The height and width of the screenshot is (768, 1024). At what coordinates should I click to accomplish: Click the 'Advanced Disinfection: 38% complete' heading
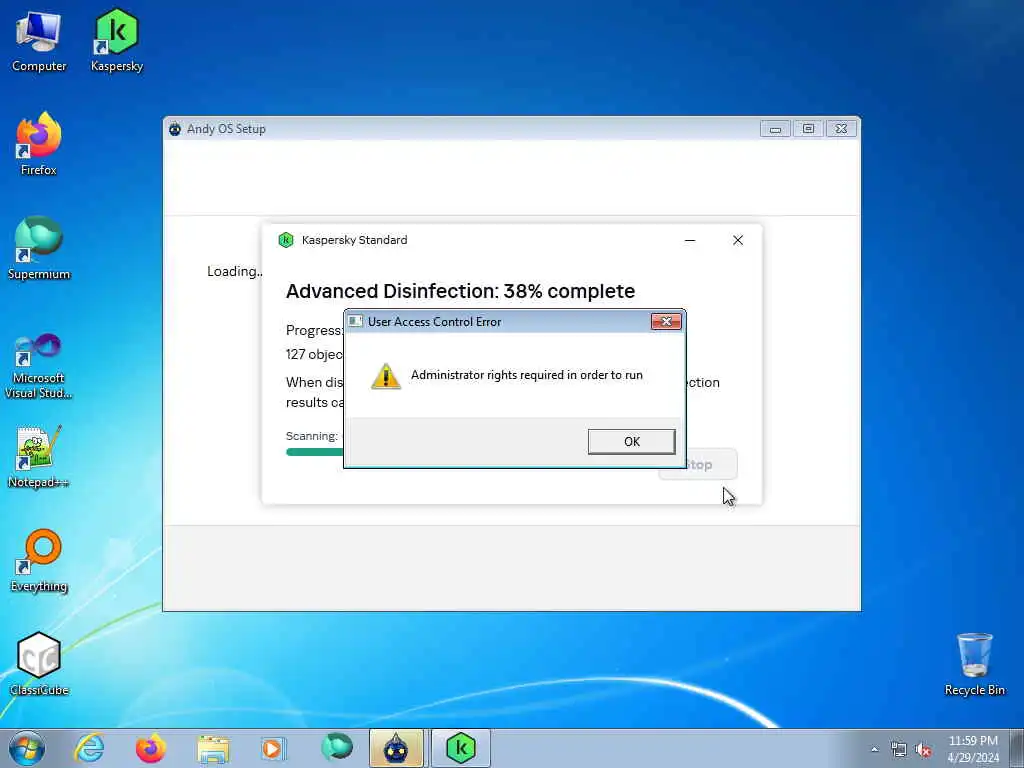[460, 291]
